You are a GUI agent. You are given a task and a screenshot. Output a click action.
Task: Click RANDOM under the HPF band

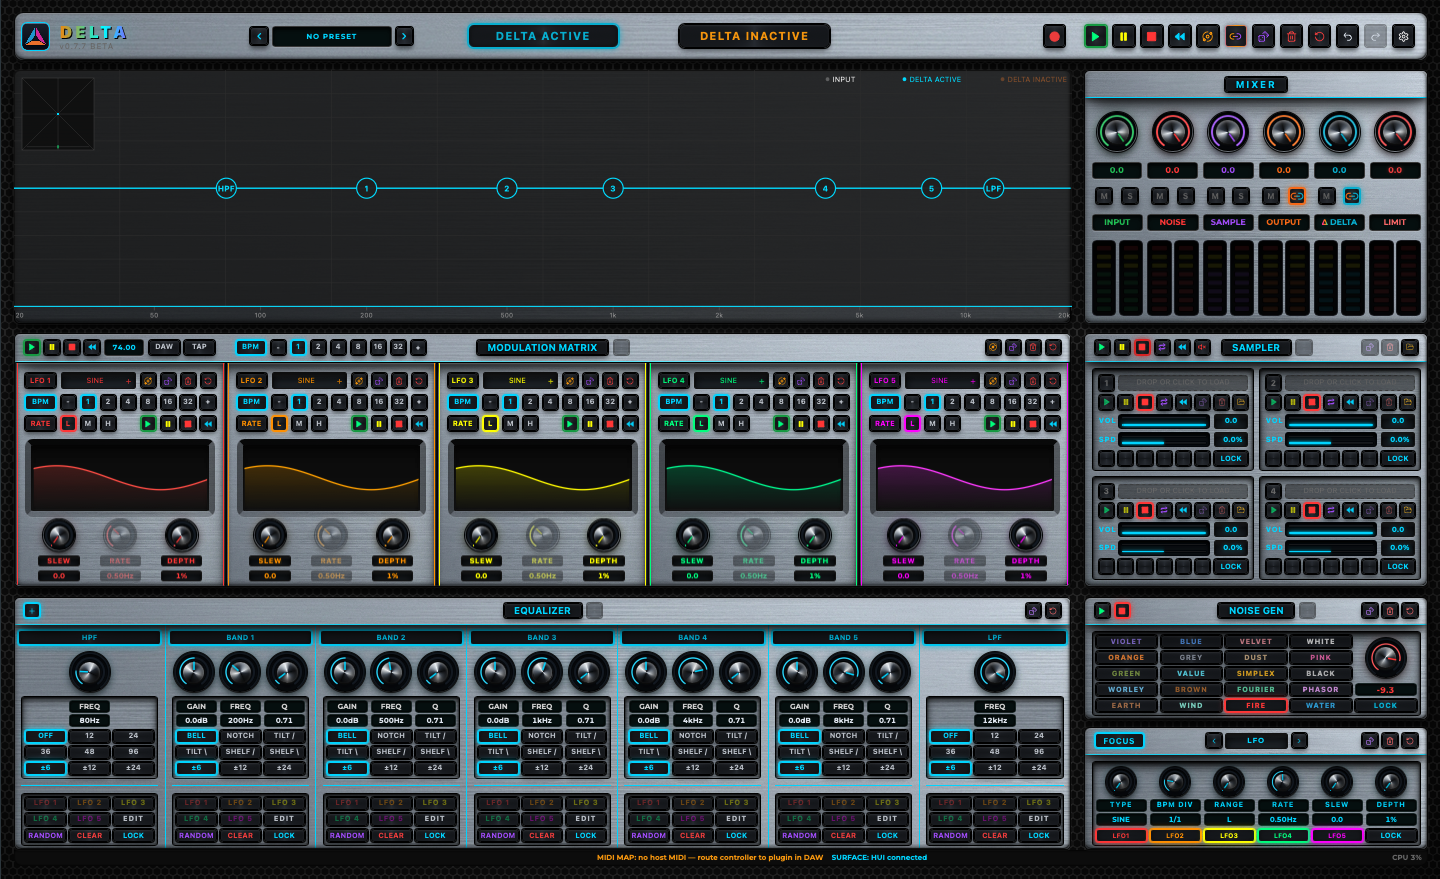(x=46, y=835)
